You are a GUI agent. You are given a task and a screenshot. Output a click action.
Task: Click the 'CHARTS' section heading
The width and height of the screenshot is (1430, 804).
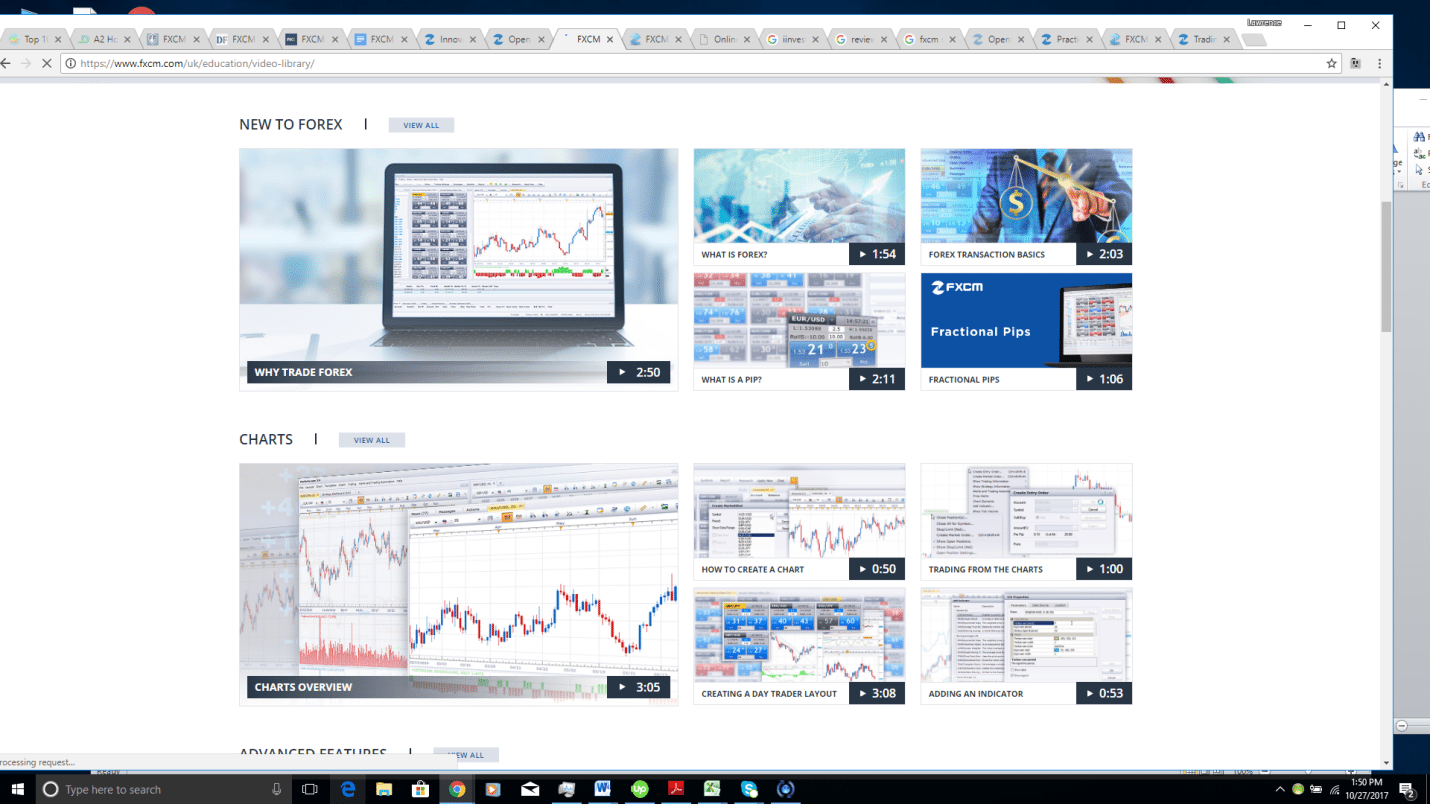pos(266,440)
